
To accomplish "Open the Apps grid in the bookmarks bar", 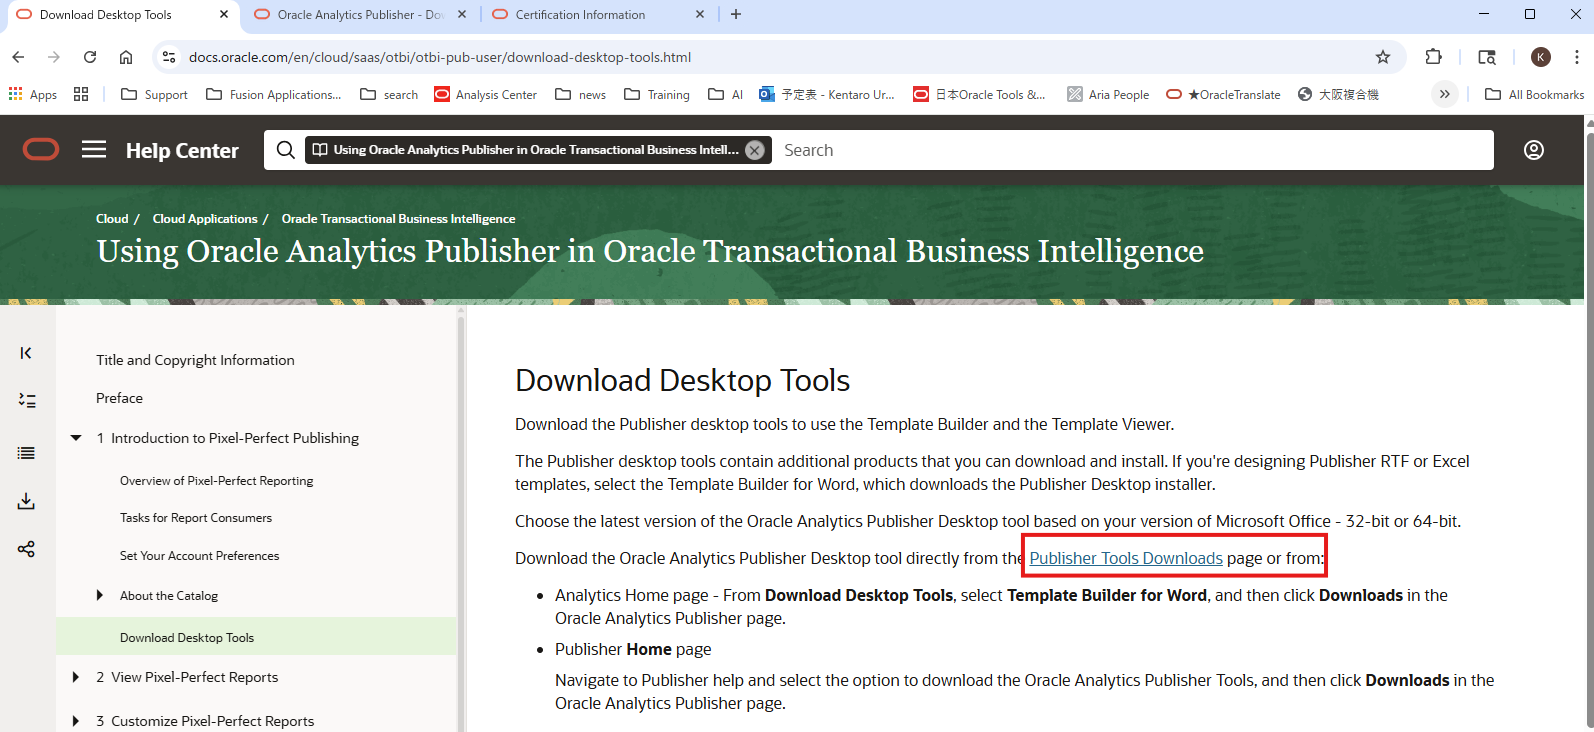I will pyautogui.click(x=33, y=94).
